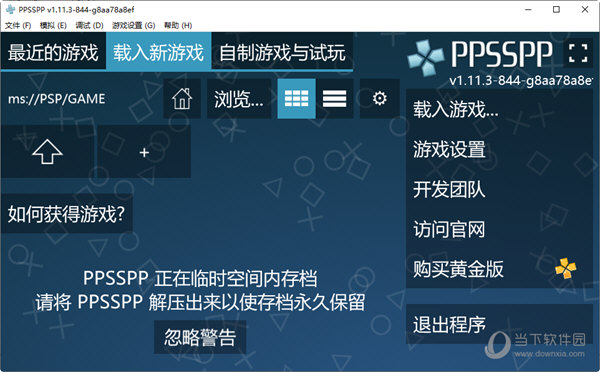Minimize the PPSSPP window
600x372 pixels.
528,9
